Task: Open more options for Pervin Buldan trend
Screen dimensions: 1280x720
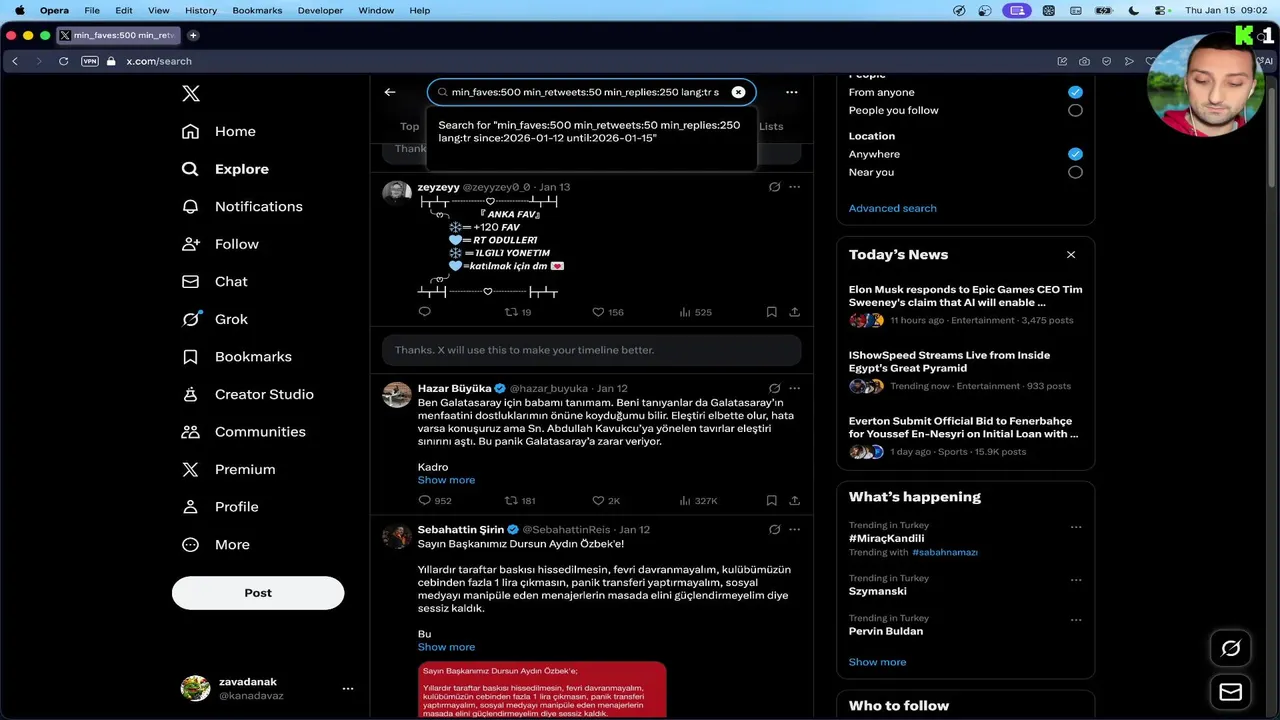Action: point(1076,620)
